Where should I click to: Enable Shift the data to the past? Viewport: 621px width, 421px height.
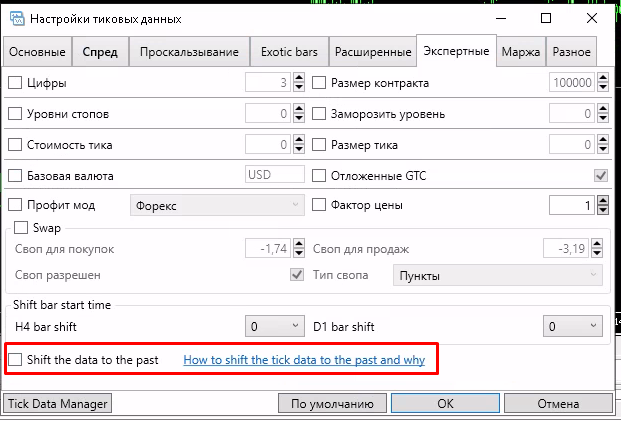tap(15, 360)
